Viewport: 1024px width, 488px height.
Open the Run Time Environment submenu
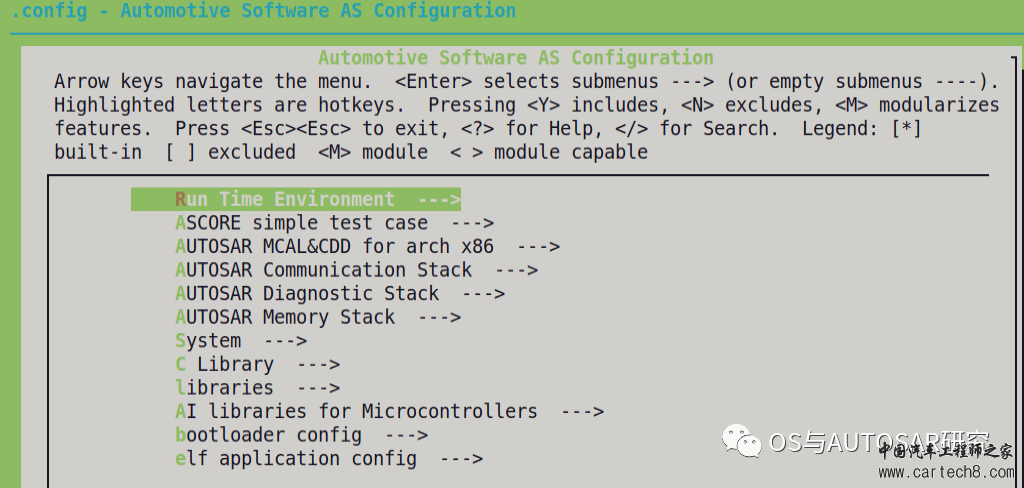(296, 199)
